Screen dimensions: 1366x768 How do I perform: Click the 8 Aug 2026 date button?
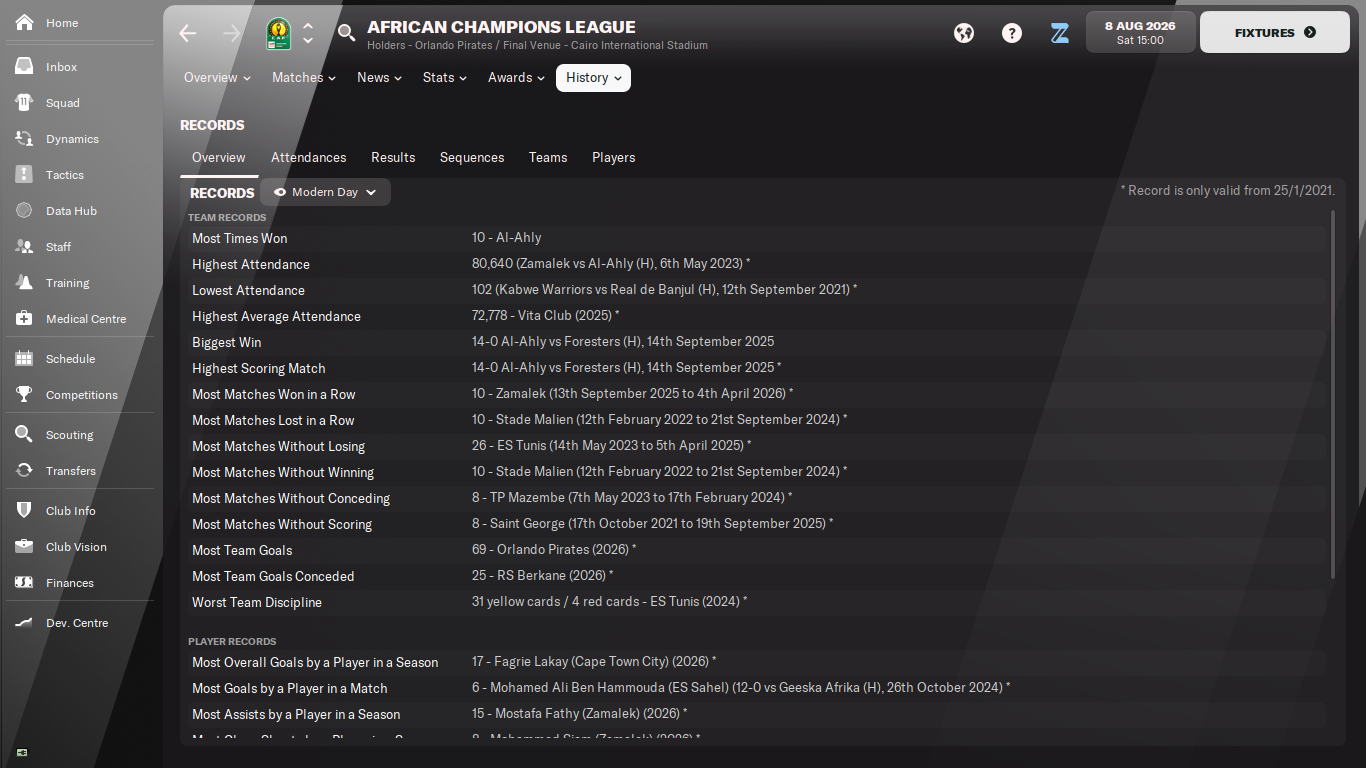(x=1140, y=33)
